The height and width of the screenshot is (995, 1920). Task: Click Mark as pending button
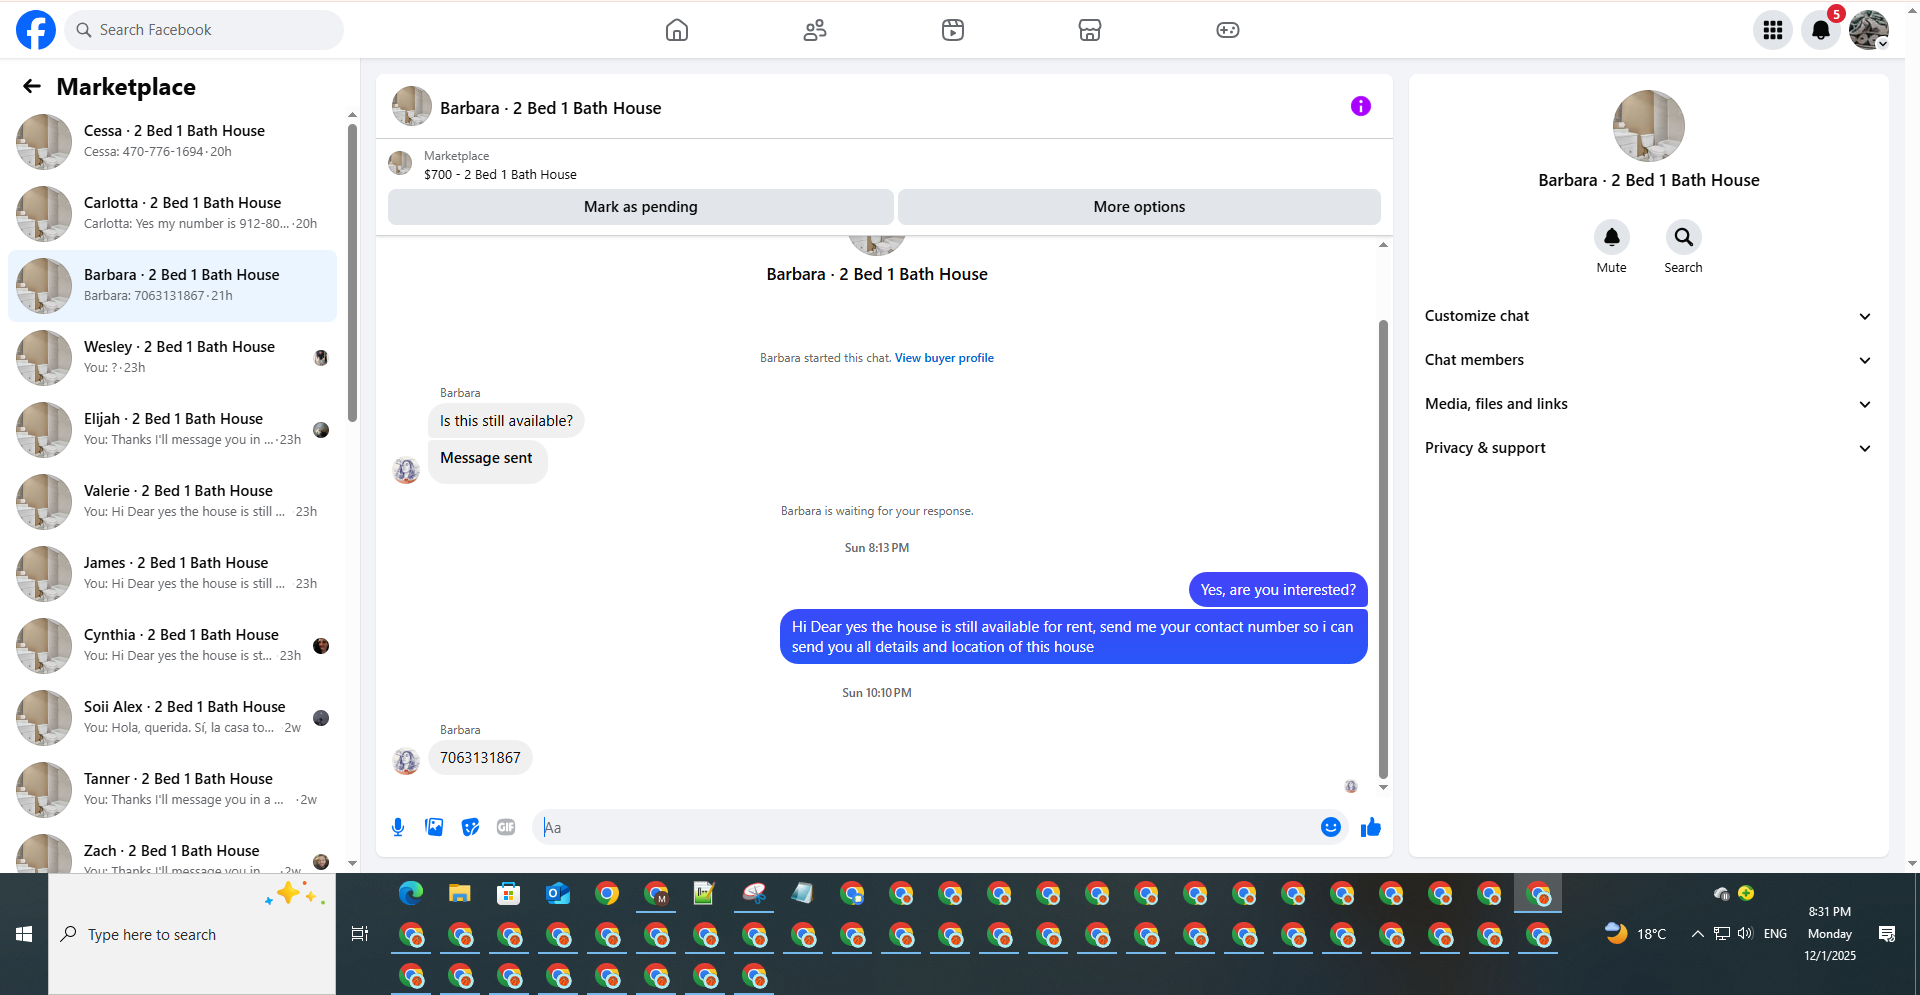[640, 207]
